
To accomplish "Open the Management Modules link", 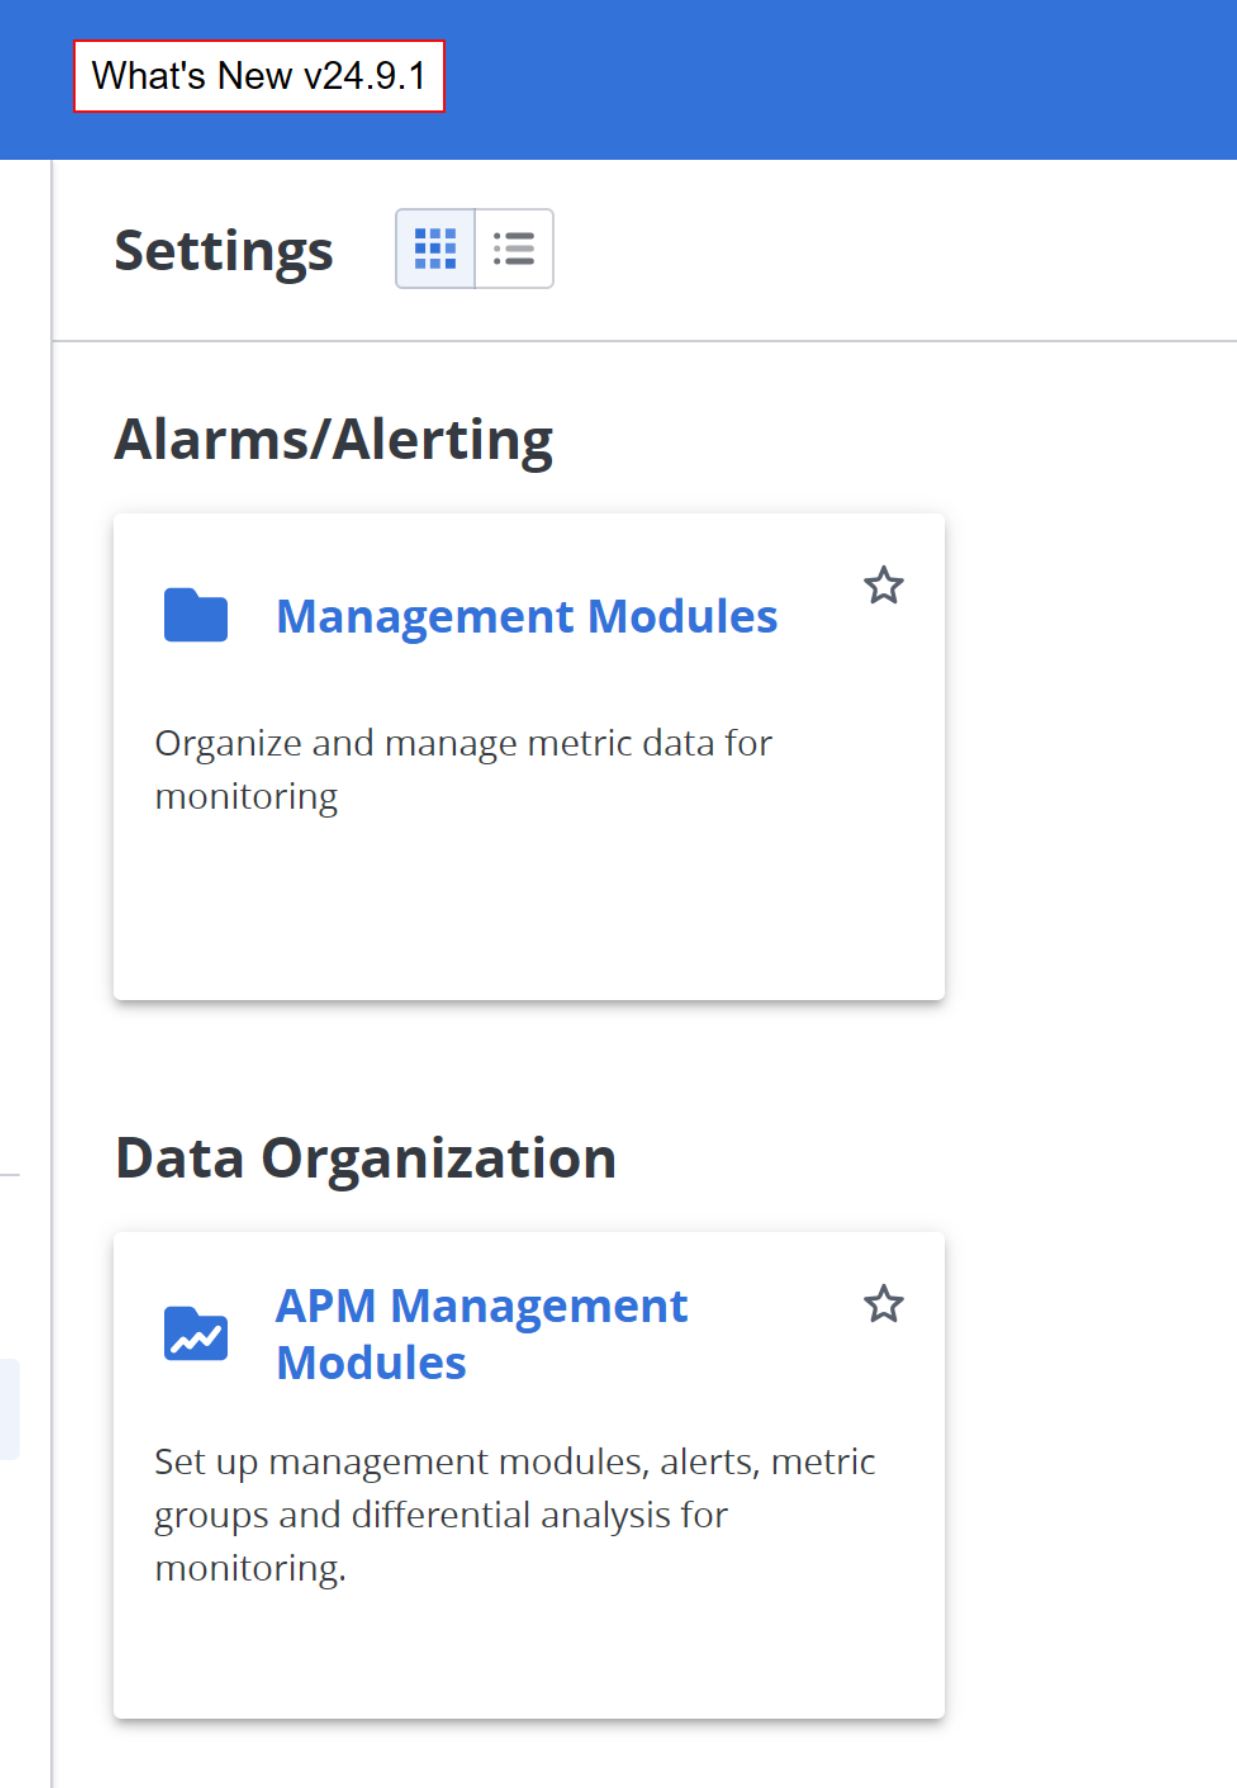I will (x=526, y=616).
